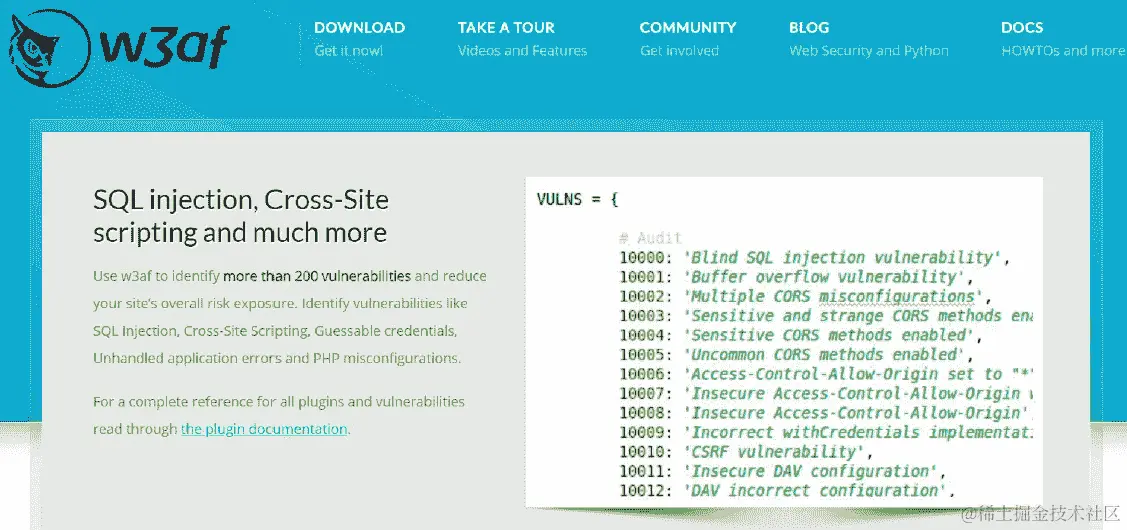1127x530 pixels.
Task: Open the DOCS menu item
Action: click(x=1021, y=28)
